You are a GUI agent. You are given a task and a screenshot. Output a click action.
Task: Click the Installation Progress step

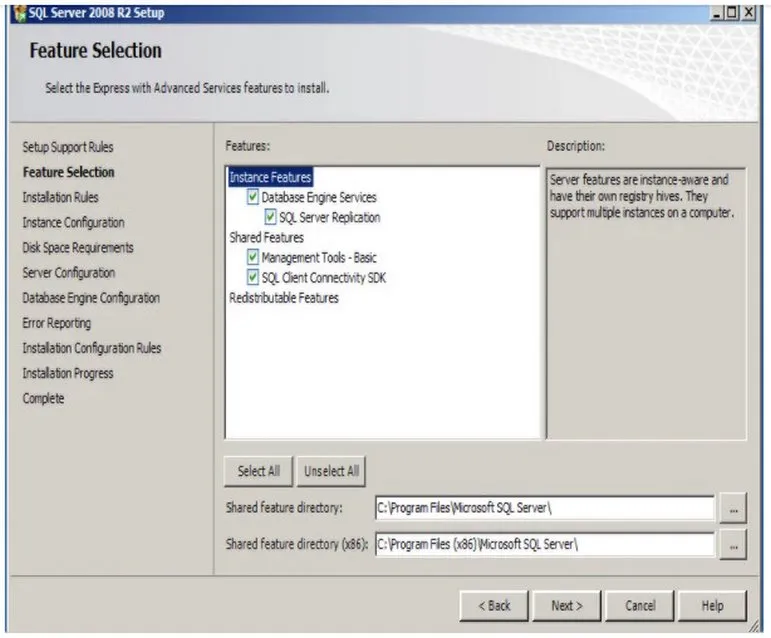[x=68, y=373]
